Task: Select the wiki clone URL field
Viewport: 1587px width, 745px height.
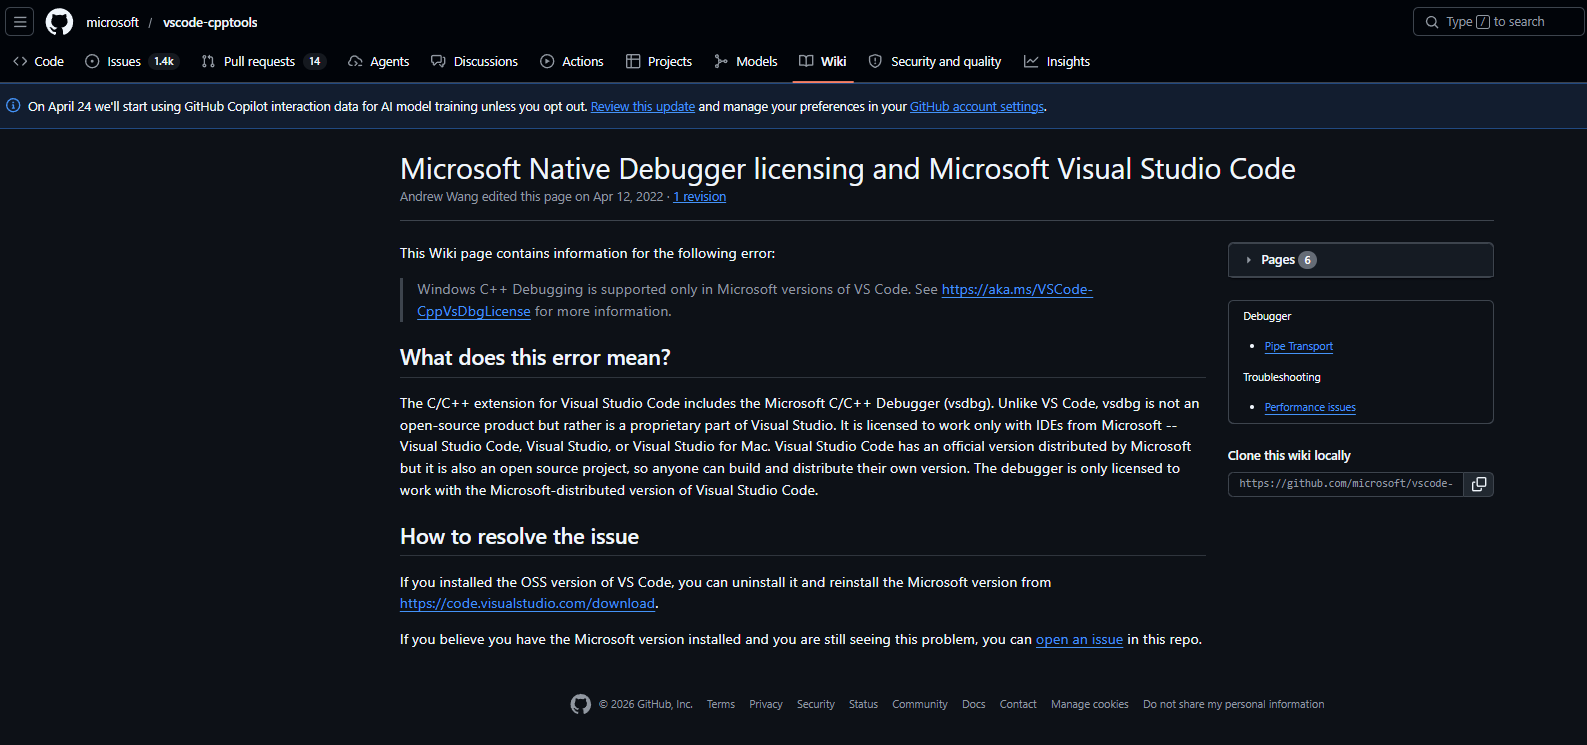Action: pyautogui.click(x=1345, y=484)
